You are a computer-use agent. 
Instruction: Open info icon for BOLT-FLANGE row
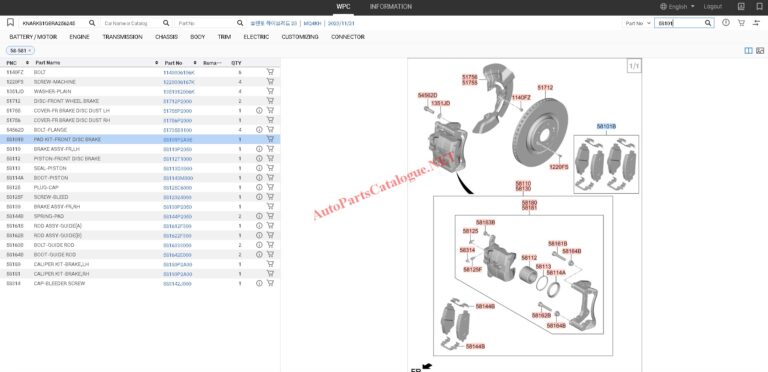tap(259, 130)
